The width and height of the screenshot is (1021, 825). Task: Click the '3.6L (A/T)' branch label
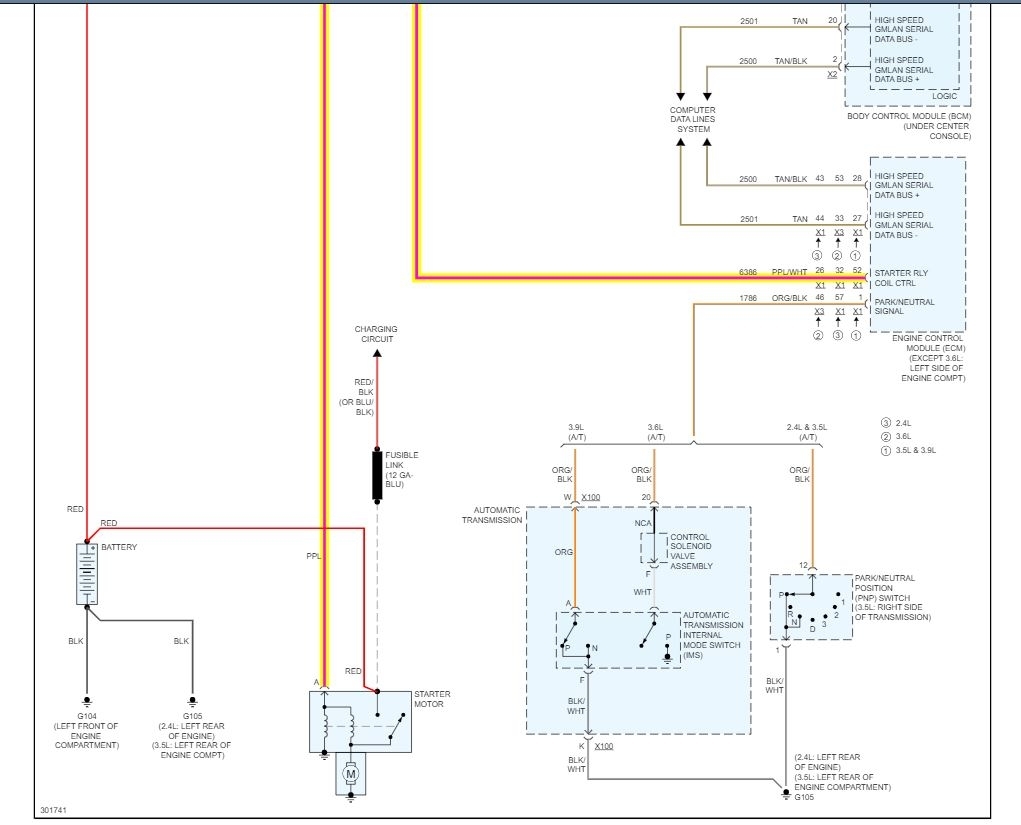656,432
